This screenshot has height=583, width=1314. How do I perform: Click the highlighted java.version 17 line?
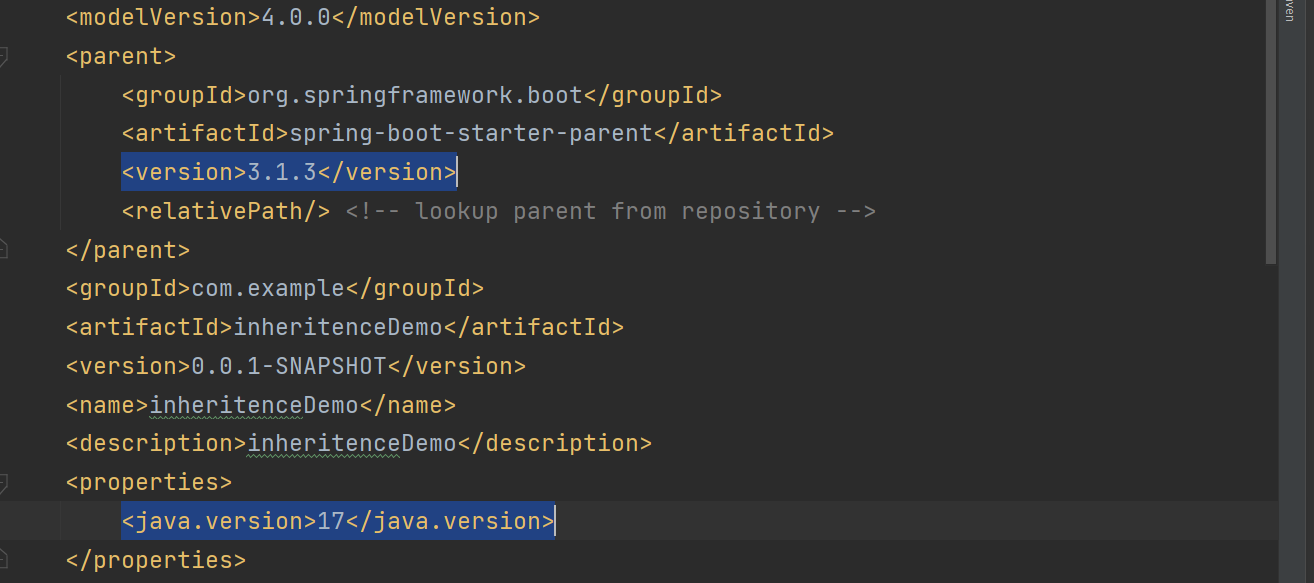pos(338,521)
